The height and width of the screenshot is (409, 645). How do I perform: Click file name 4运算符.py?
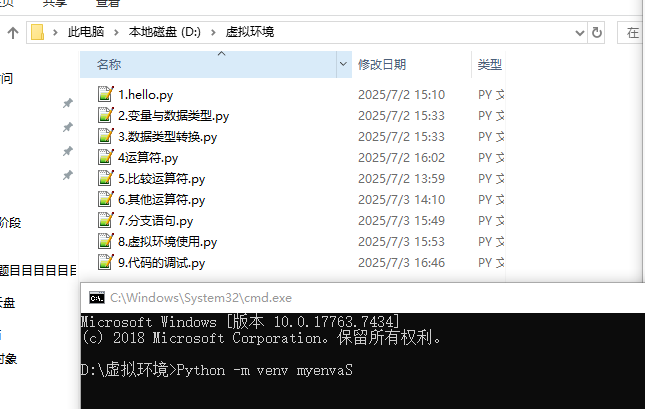click(x=148, y=158)
